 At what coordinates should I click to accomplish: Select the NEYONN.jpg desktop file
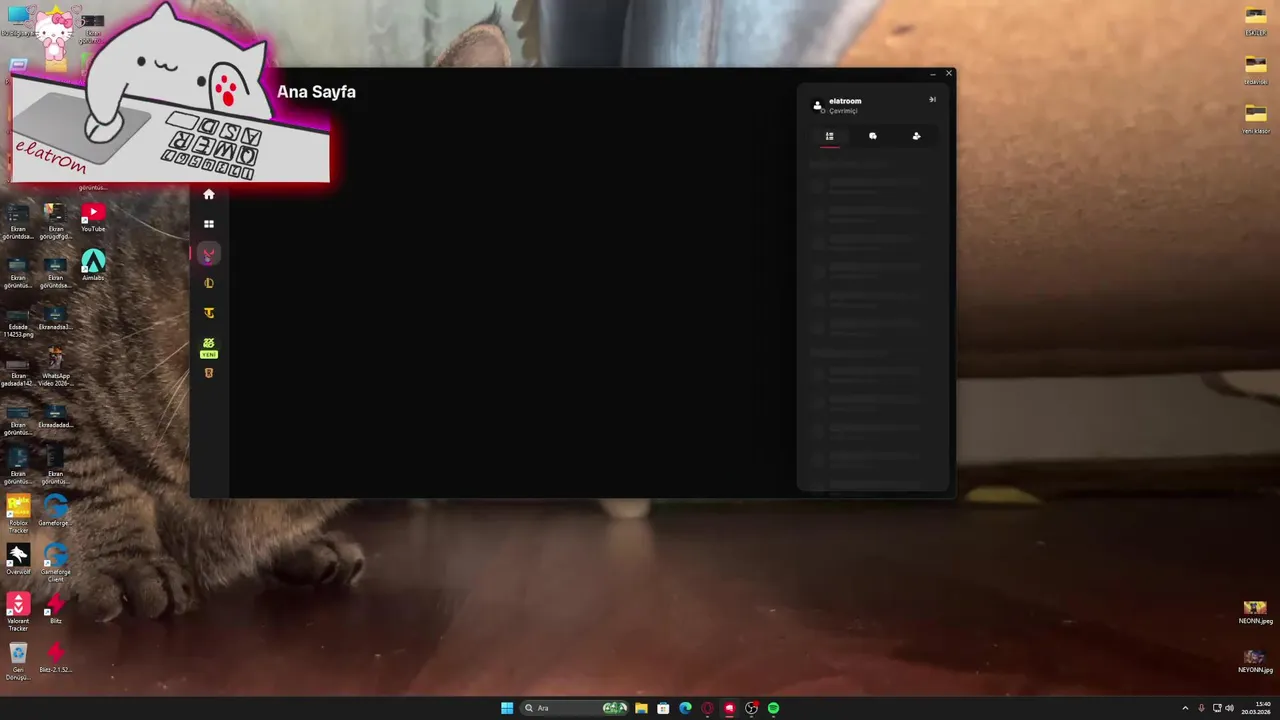pyautogui.click(x=1255, y=661)
